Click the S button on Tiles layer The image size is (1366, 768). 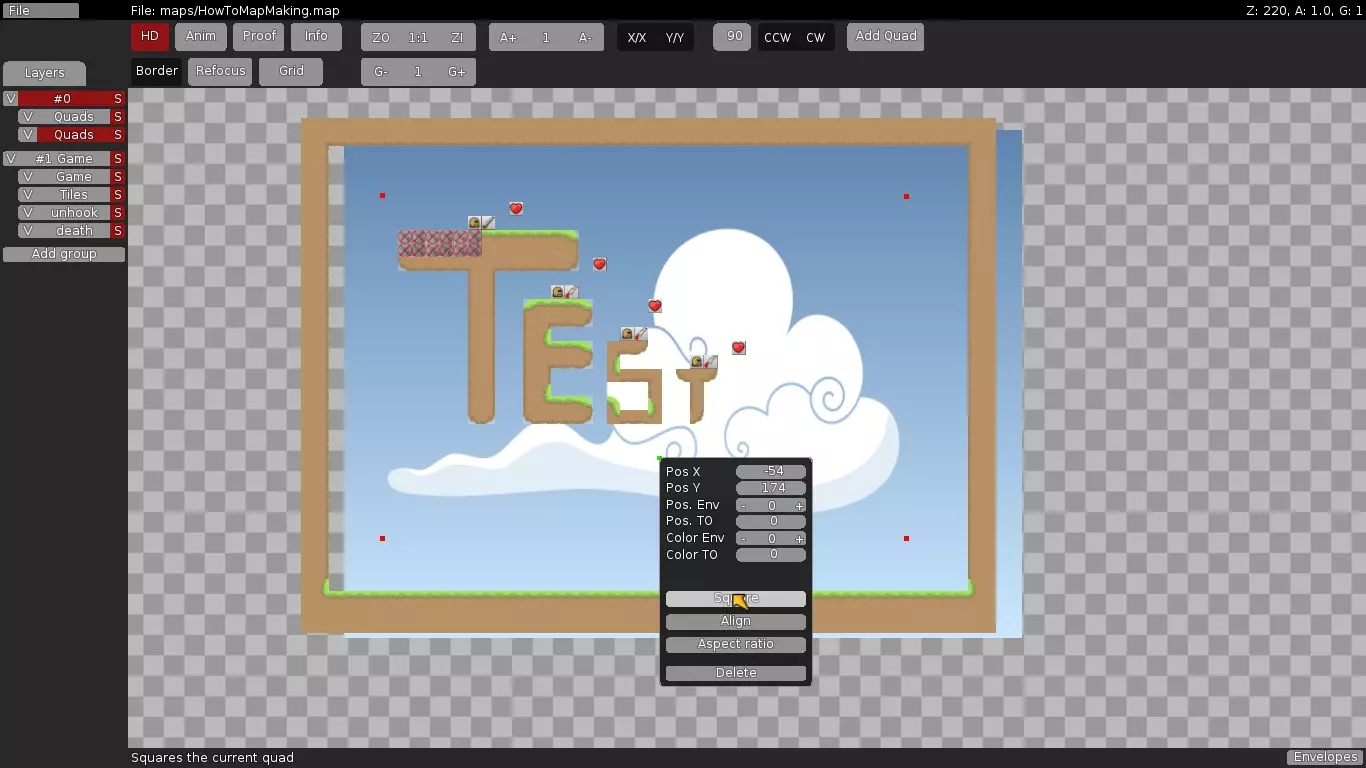[118, 195]
